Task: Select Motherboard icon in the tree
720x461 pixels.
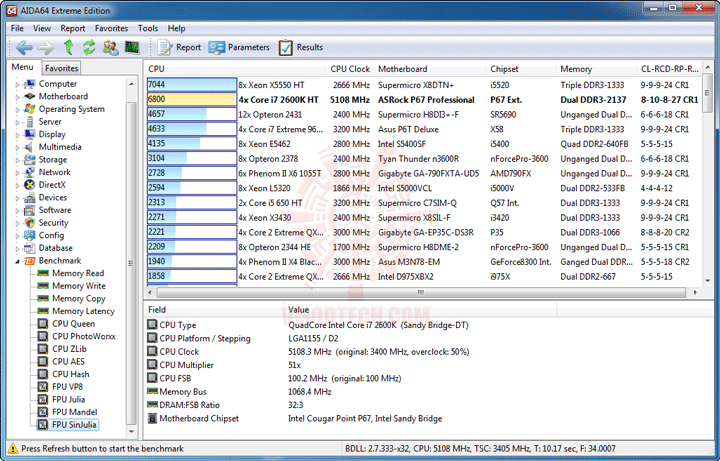Action: point(30,96)
